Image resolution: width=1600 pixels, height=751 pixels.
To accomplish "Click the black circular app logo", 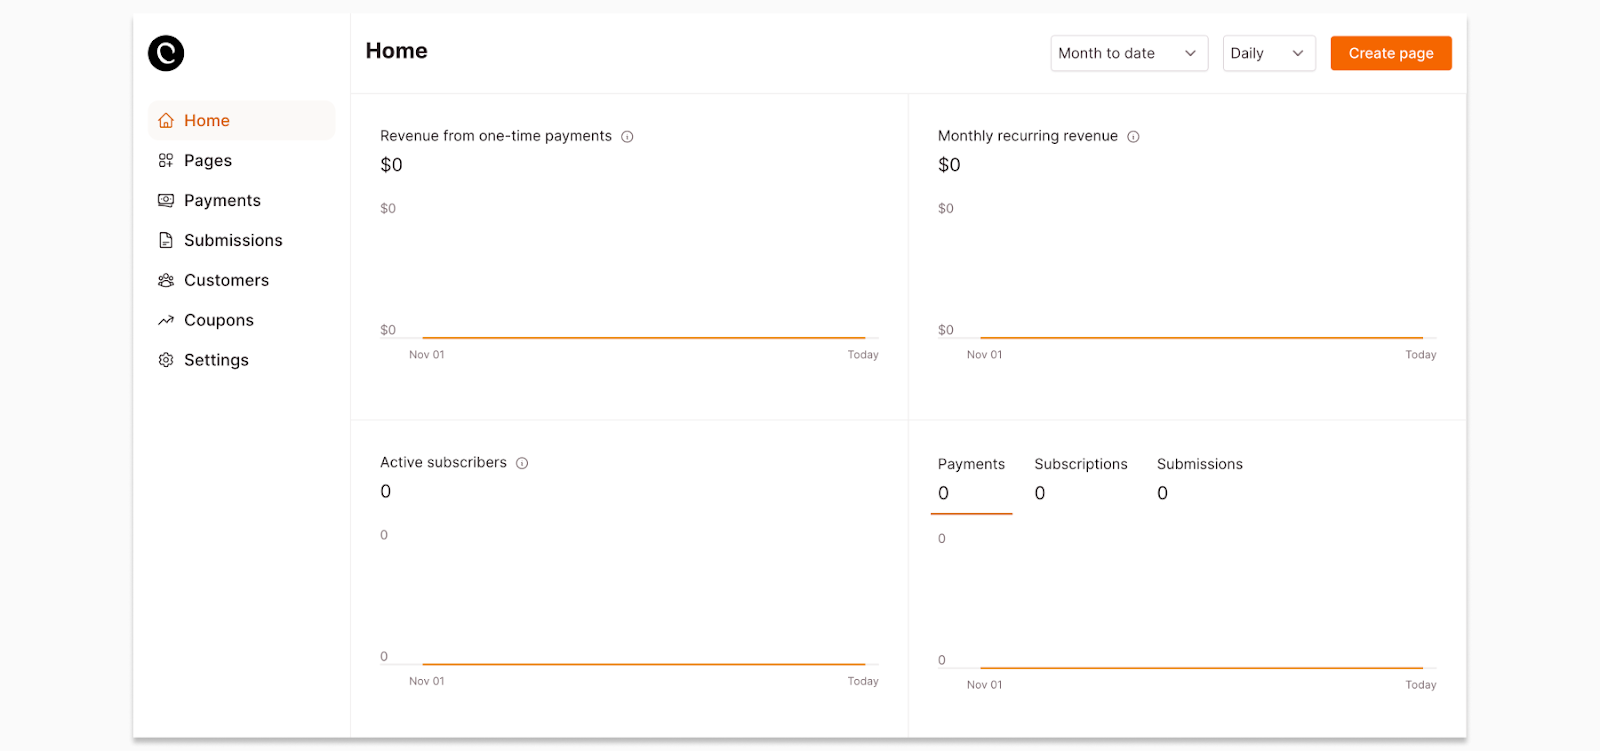I will click(x=166, y=53).
